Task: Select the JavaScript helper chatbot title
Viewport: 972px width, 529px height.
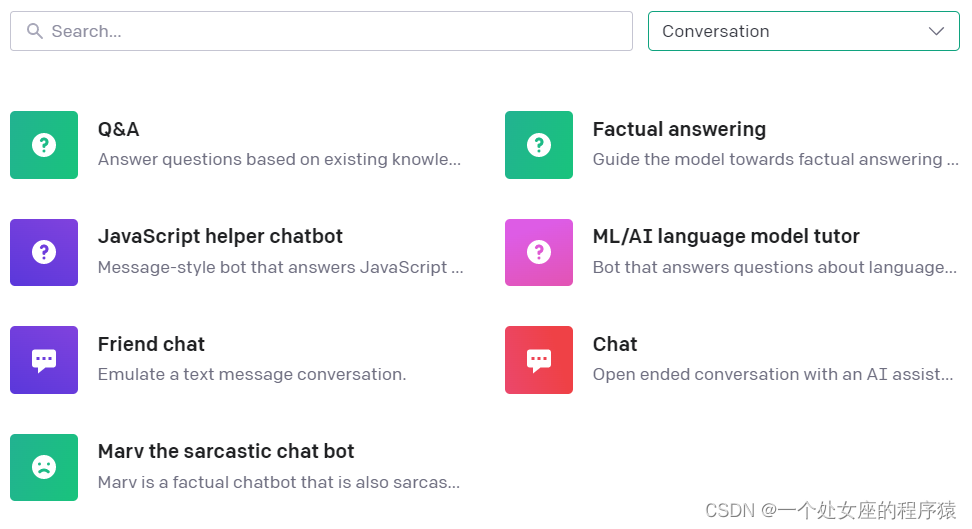Action: pyautogui.click(x=220, y=236)
